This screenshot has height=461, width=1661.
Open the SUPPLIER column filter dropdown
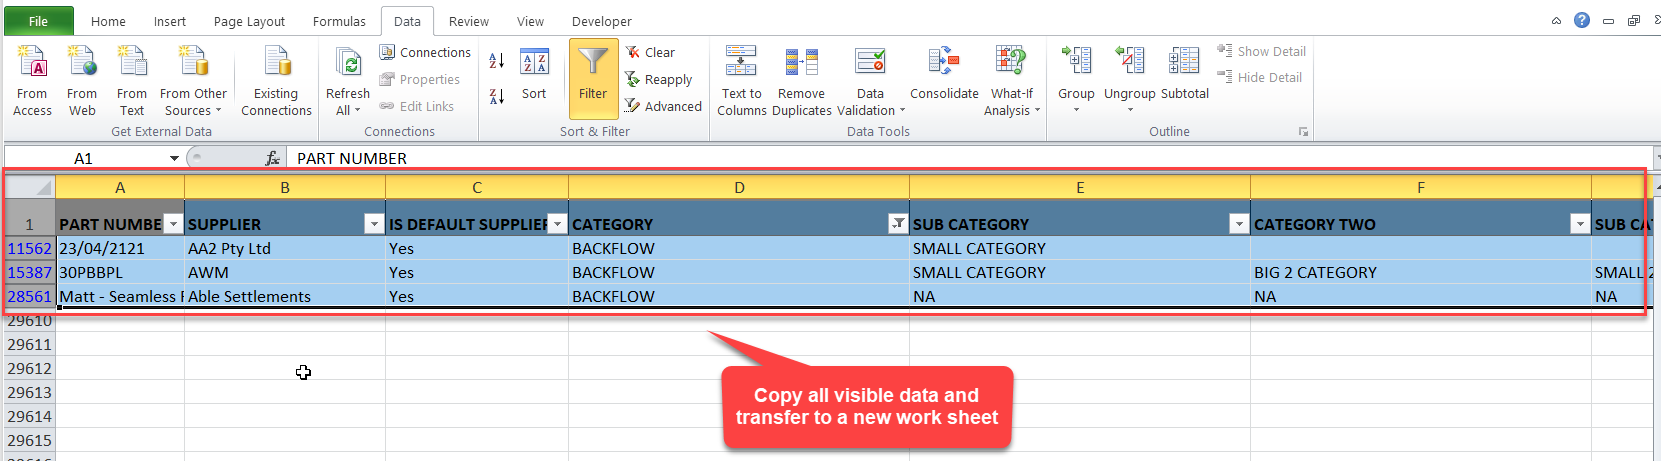click(373, 224)
